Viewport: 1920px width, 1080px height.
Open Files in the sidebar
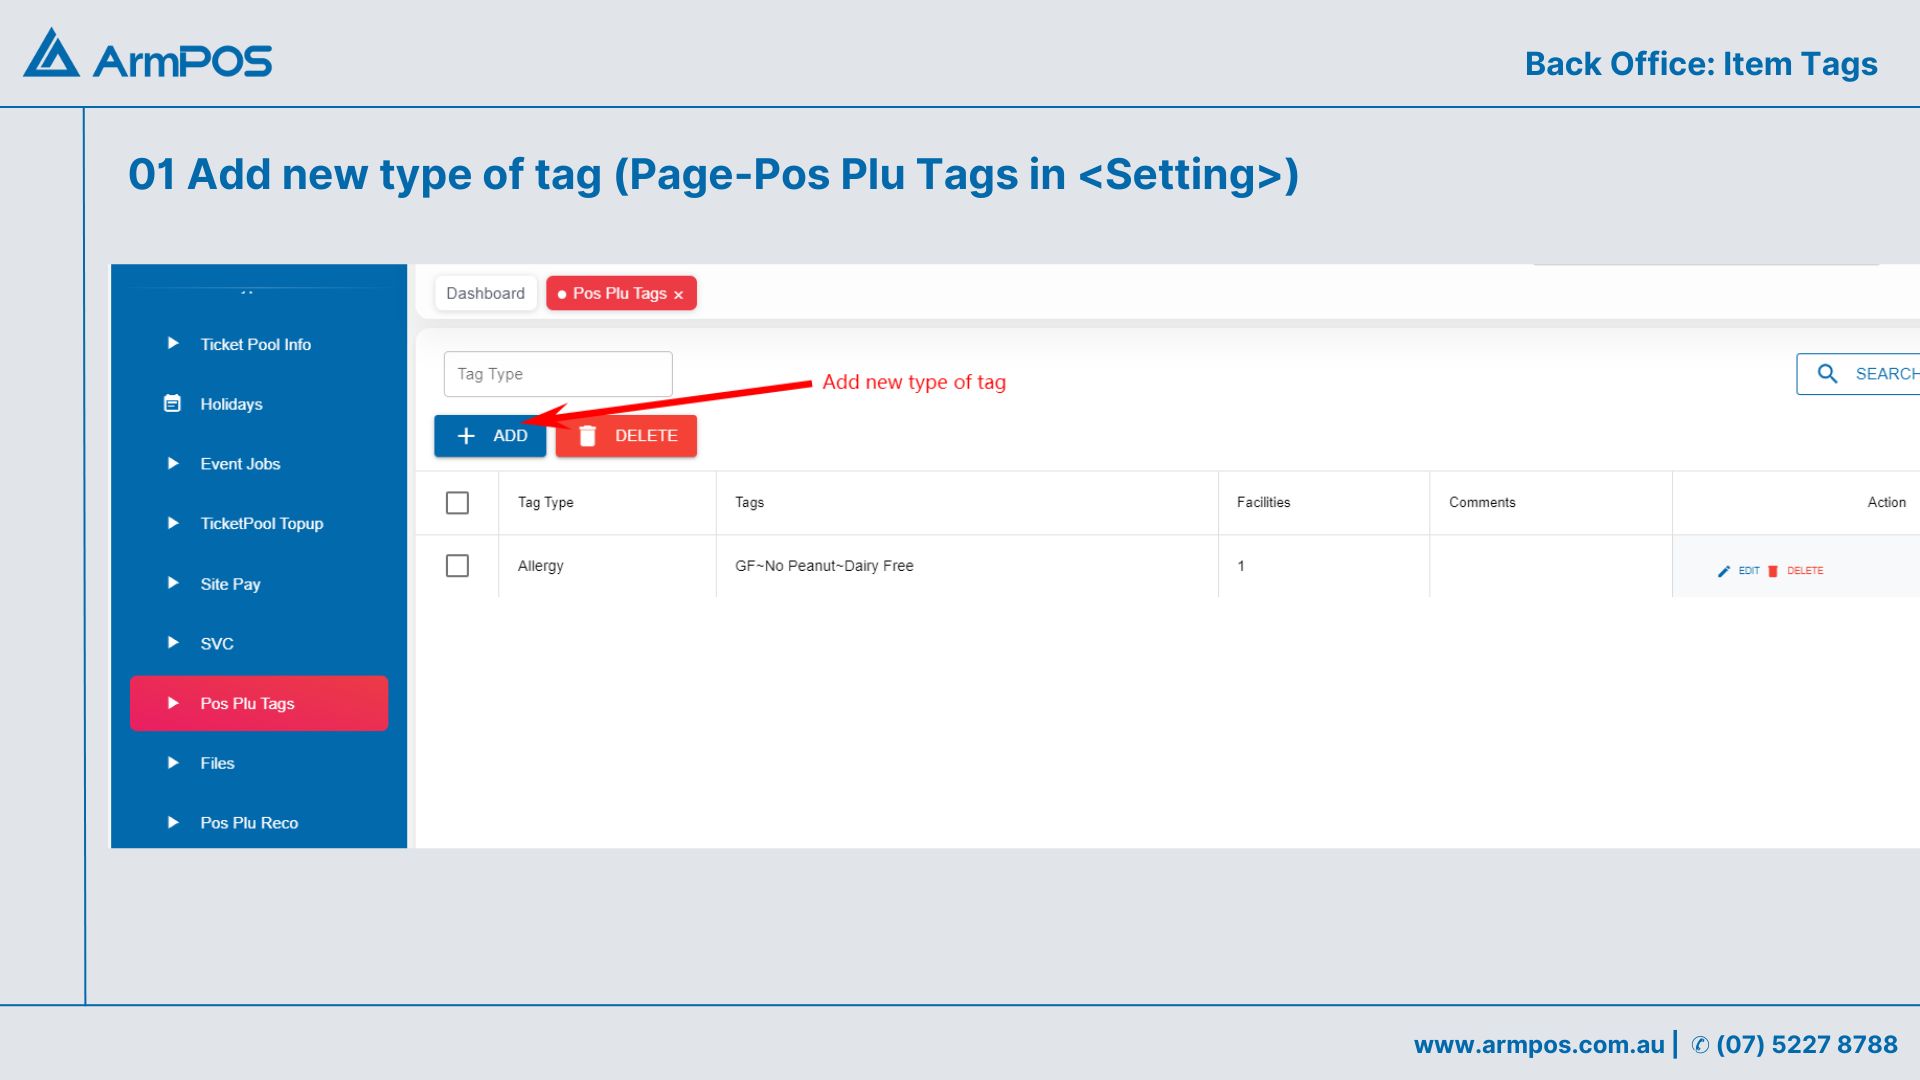pyautogui.click(x=217, y=763)
